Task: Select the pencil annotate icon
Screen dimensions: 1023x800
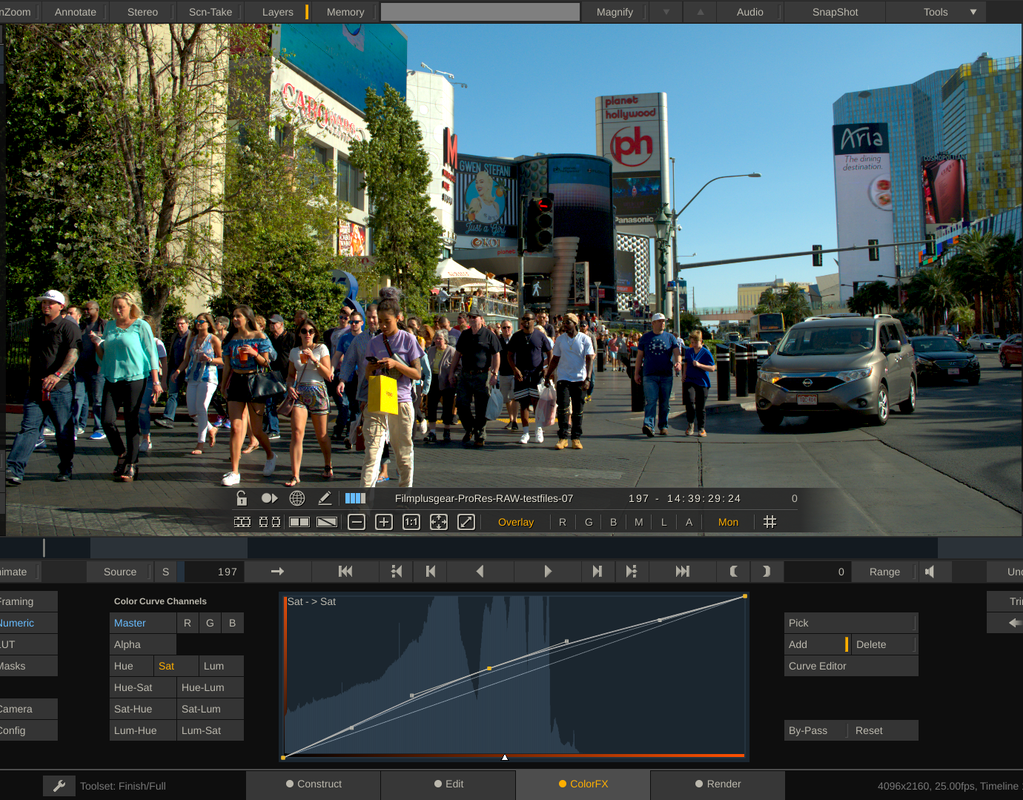Action: [324, 499]
